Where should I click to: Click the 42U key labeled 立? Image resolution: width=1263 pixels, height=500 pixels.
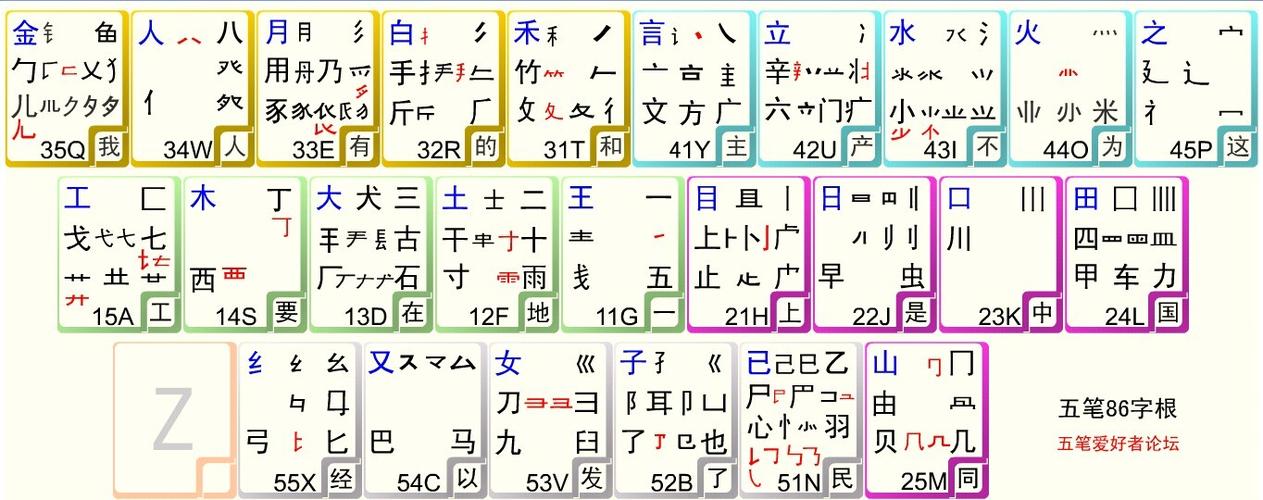(x=819, y=88)
